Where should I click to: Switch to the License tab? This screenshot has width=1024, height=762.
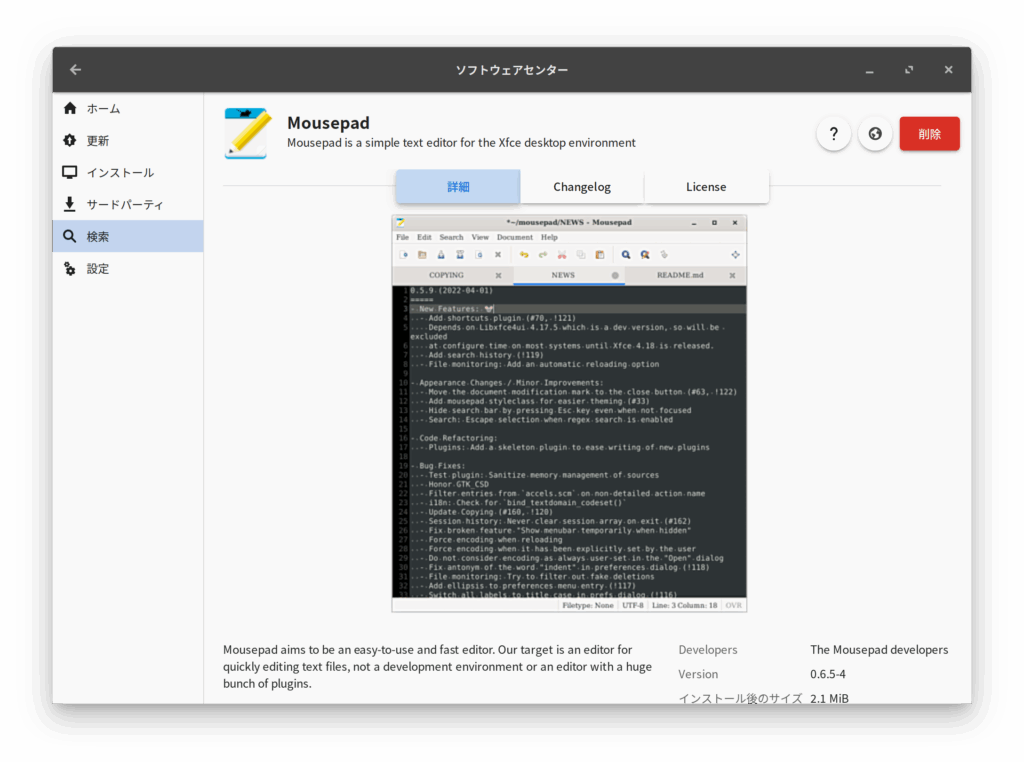point(706,187)
